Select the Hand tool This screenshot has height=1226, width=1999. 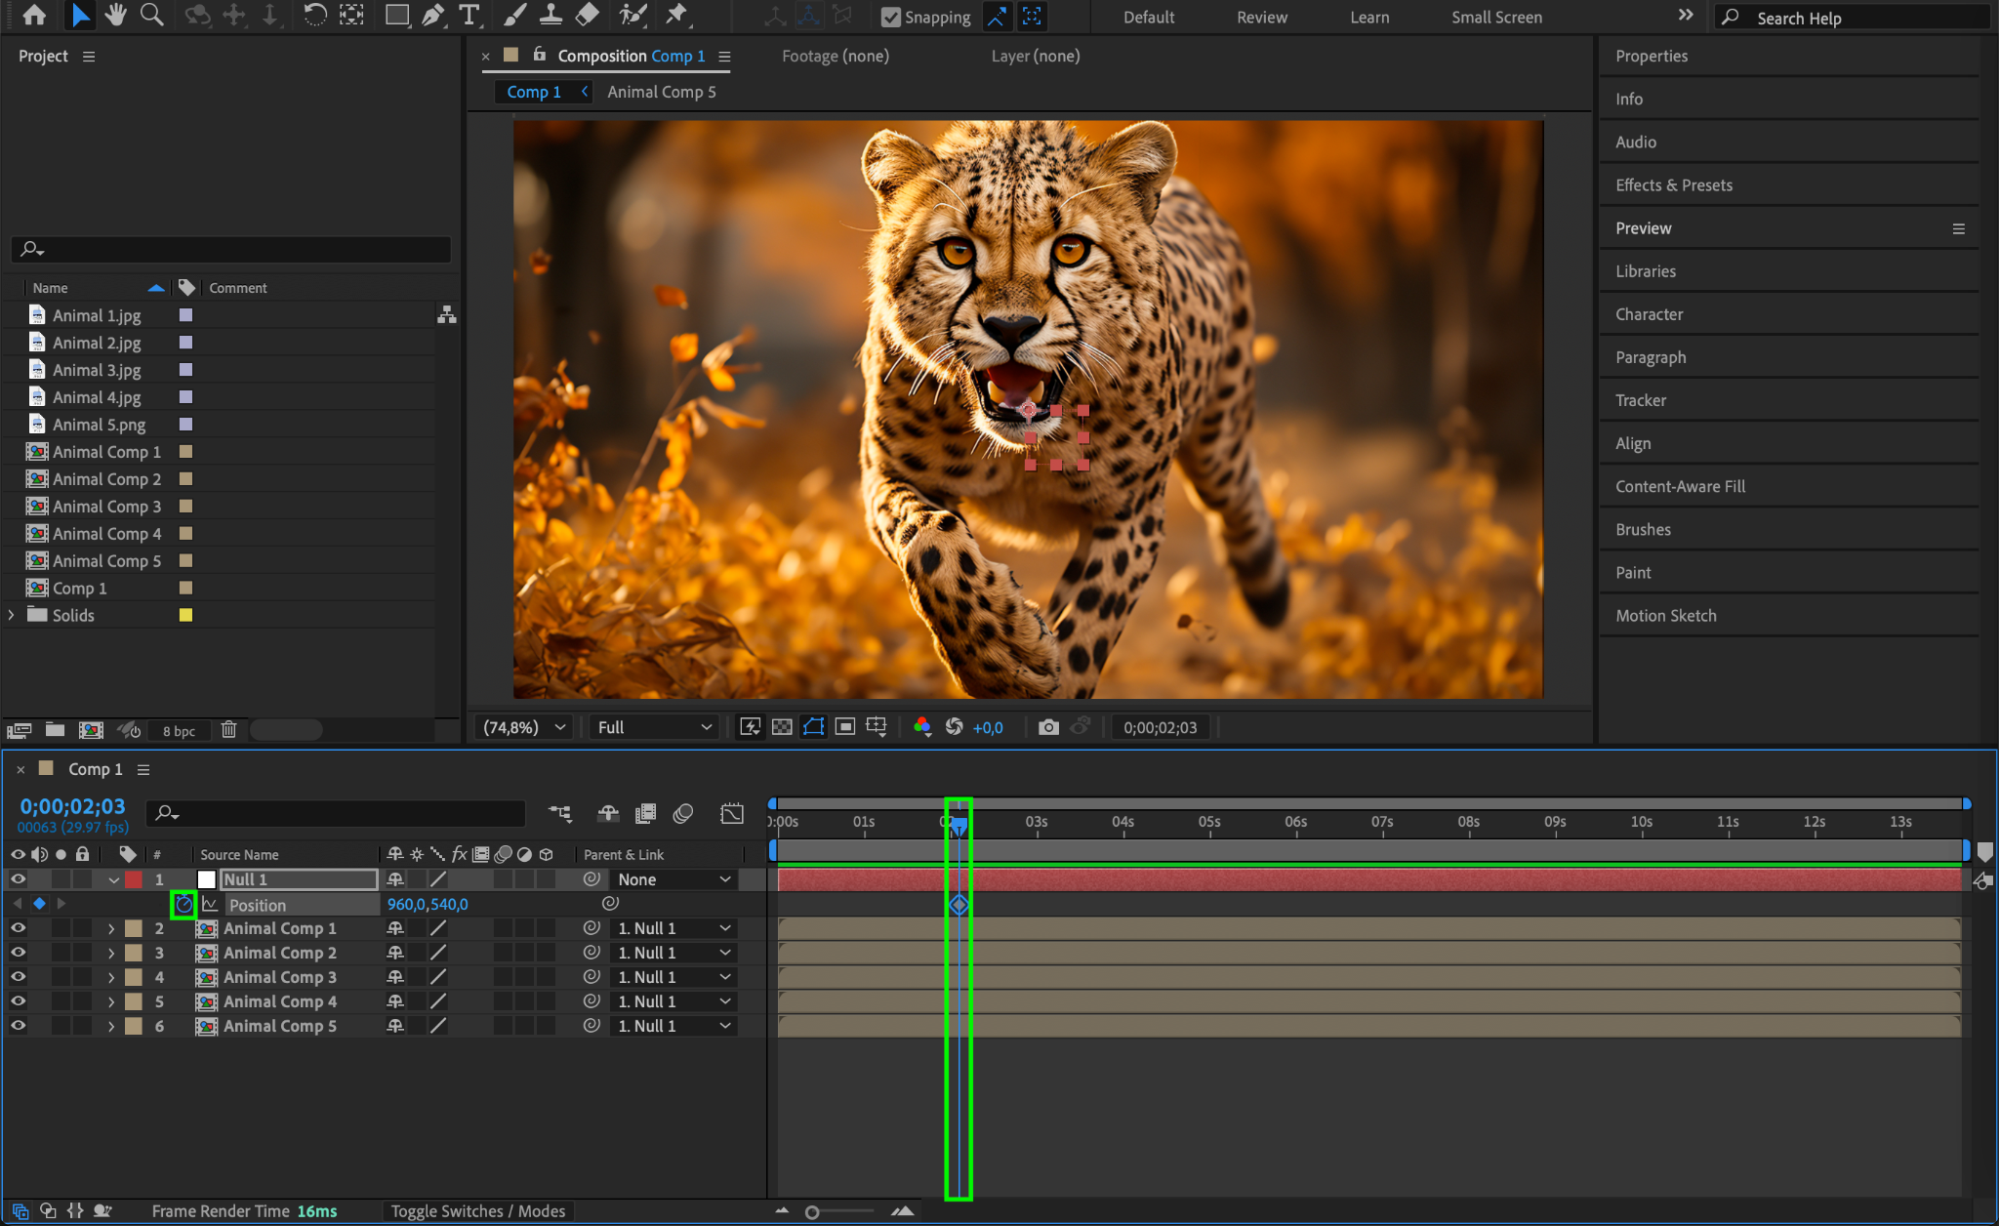pyautogui.click(x=115, y=15)
